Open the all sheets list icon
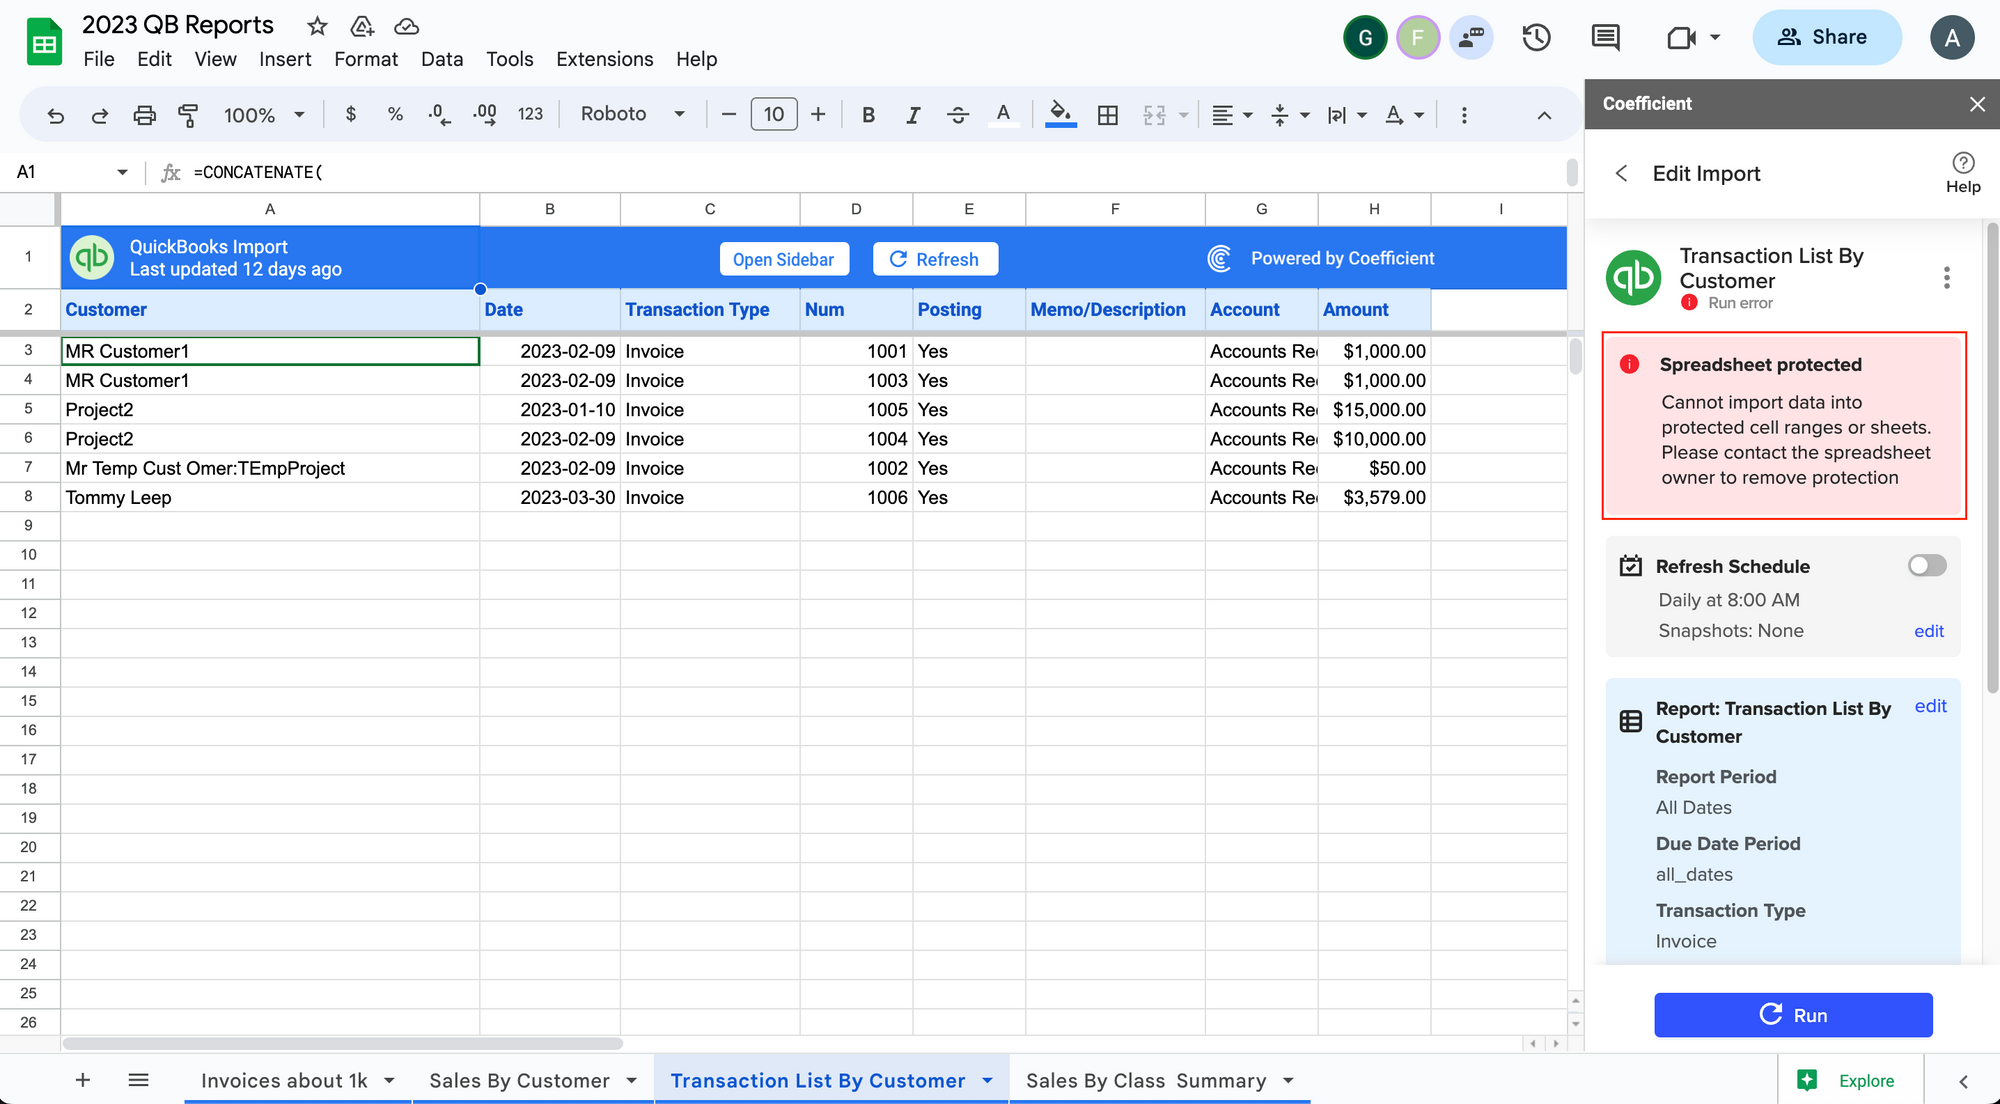2000x1104 pixels. (139, 1080)
